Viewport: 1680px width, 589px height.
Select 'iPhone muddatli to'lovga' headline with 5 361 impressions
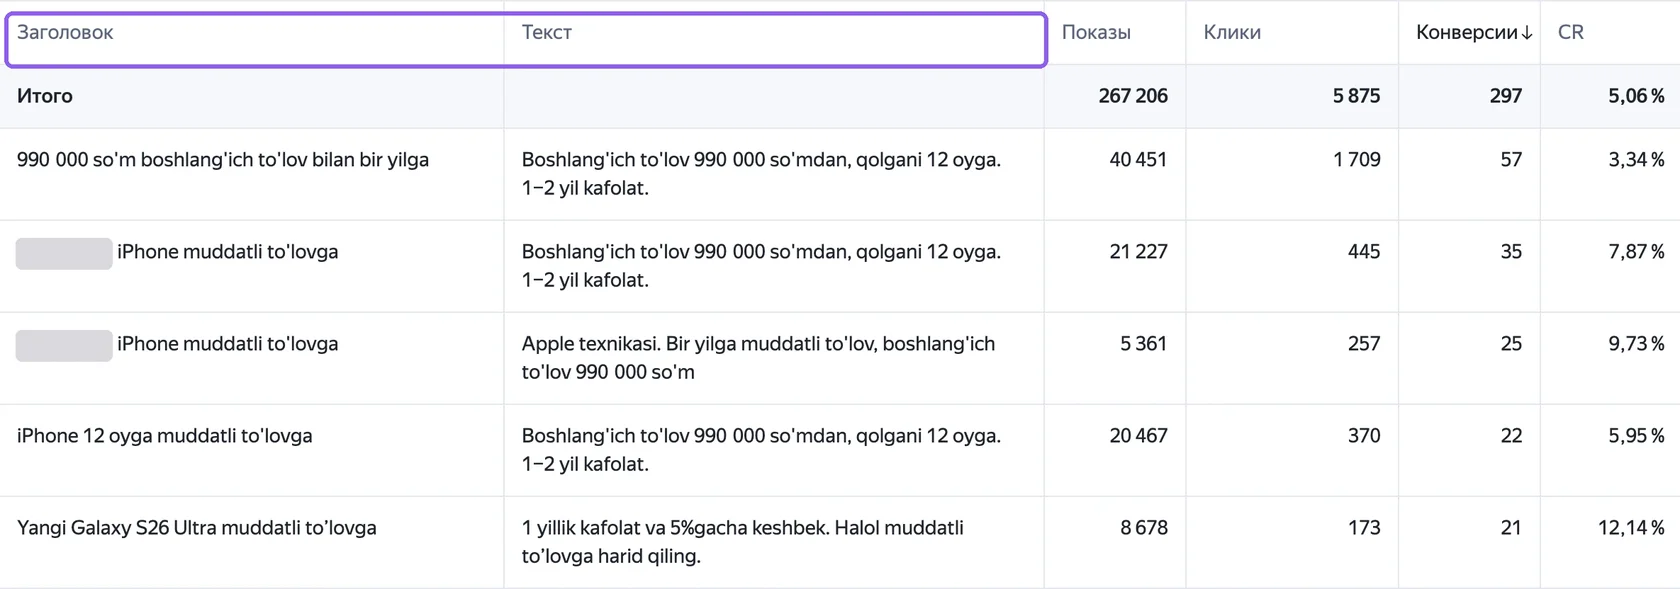coord(228,344)
